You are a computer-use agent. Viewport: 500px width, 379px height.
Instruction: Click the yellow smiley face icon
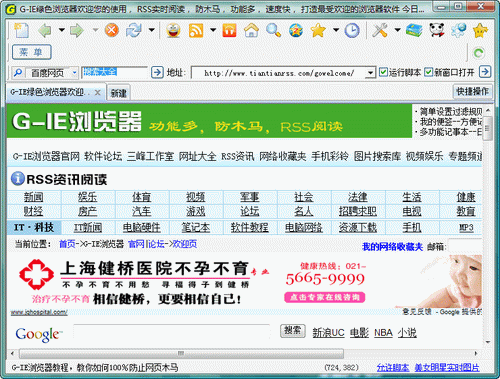click(173, 30)
